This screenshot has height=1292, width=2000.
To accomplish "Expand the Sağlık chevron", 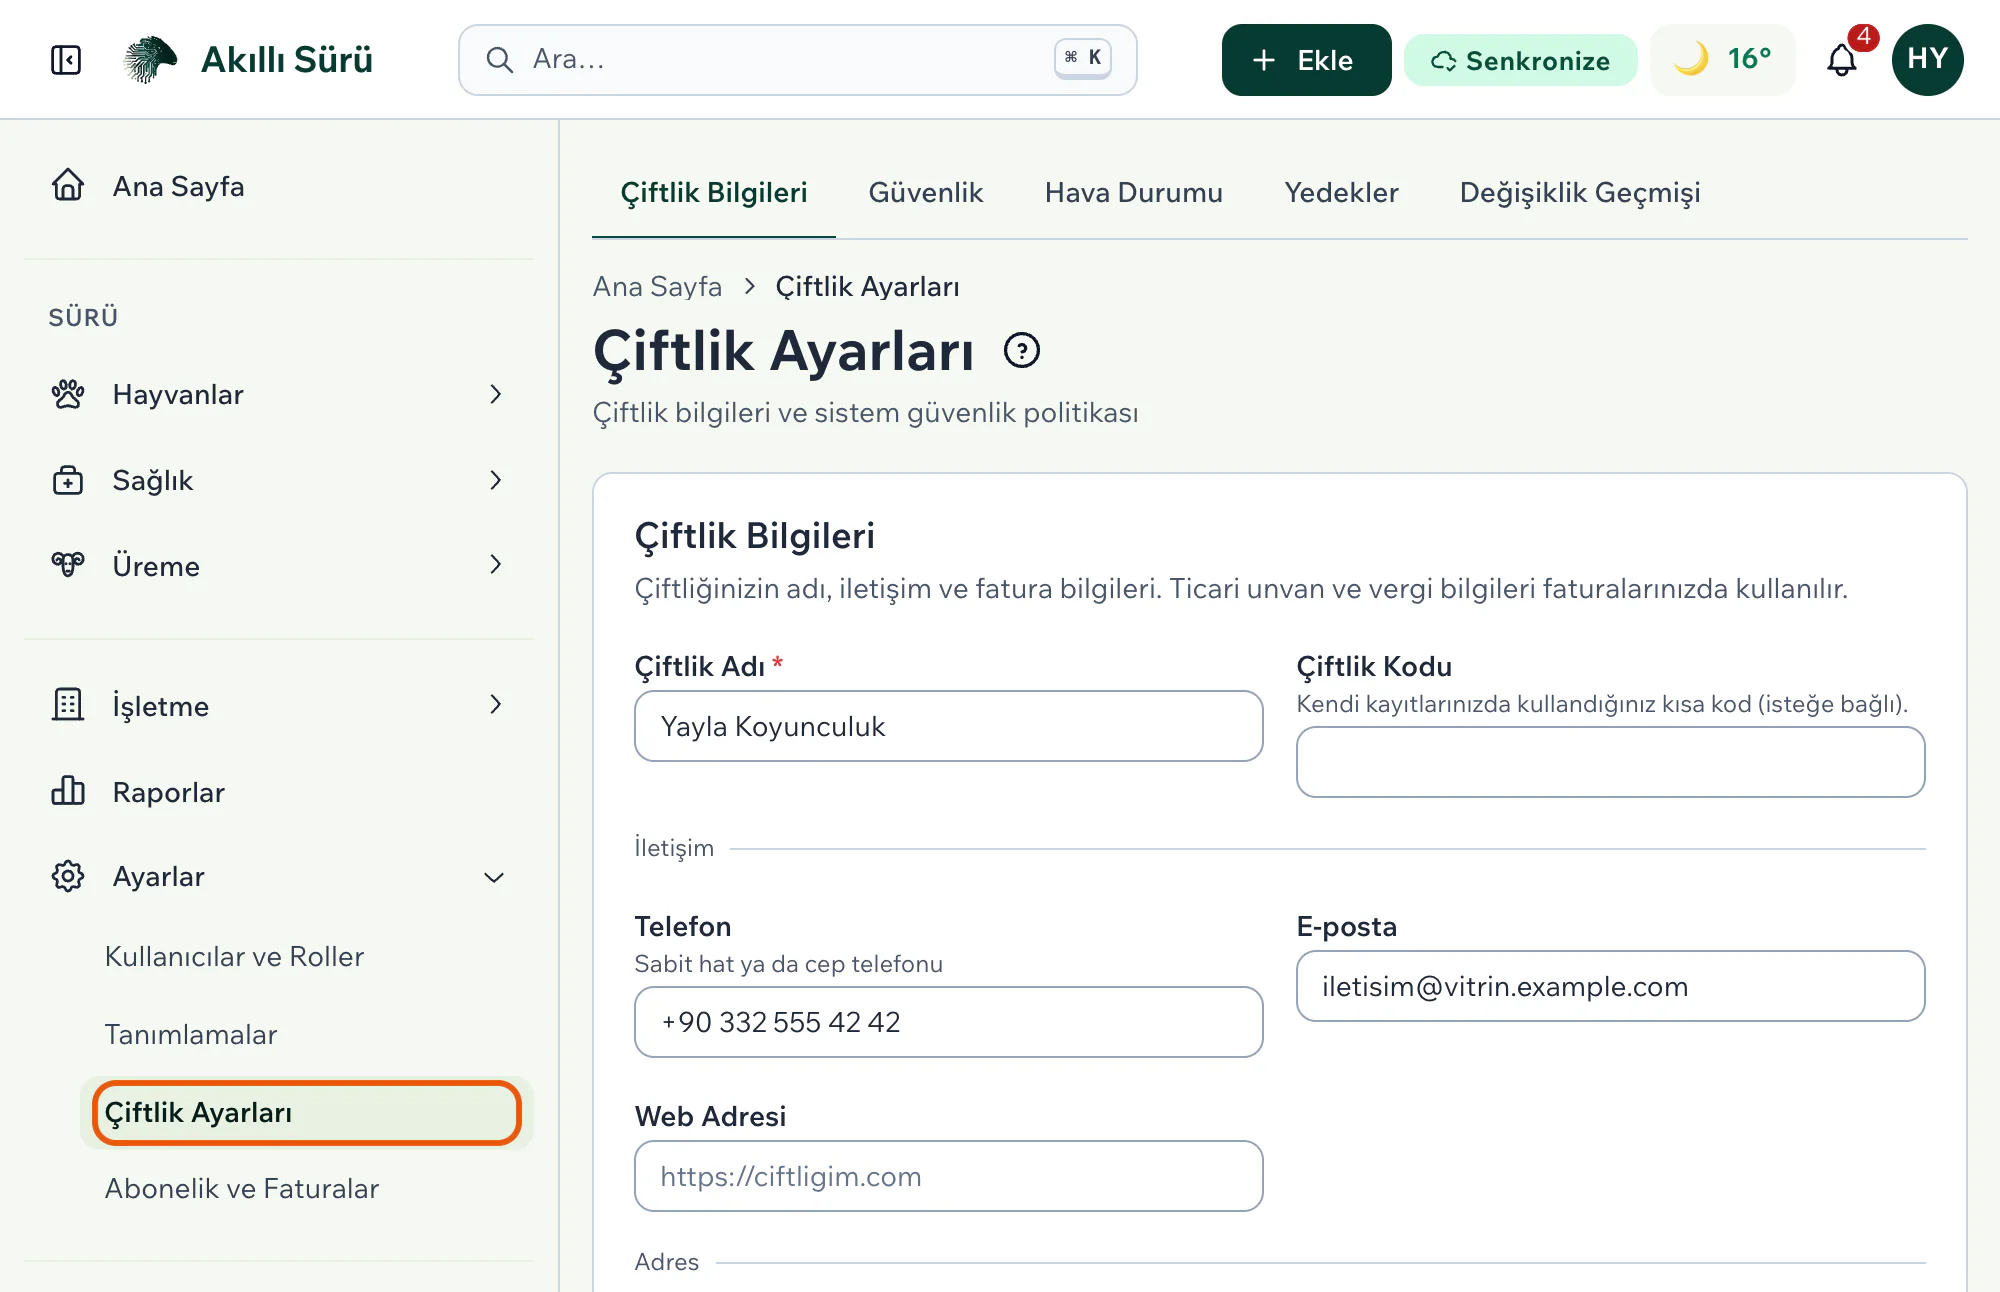I will (495, 480).
